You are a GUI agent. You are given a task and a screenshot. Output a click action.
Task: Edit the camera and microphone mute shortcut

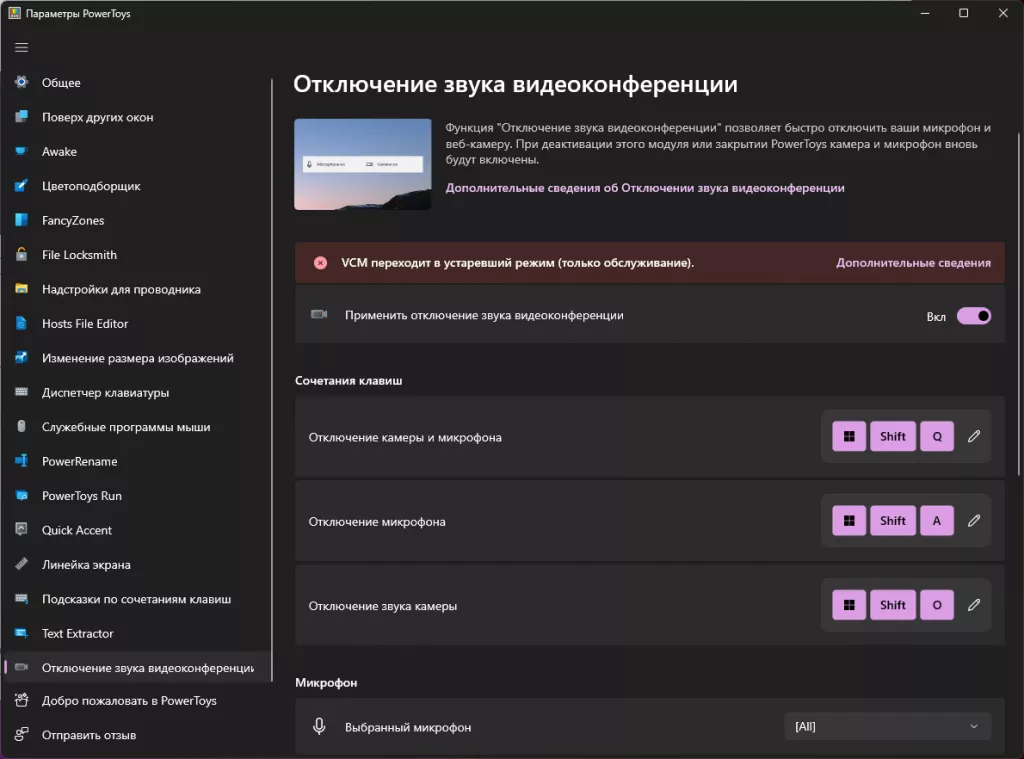[974, 436]
